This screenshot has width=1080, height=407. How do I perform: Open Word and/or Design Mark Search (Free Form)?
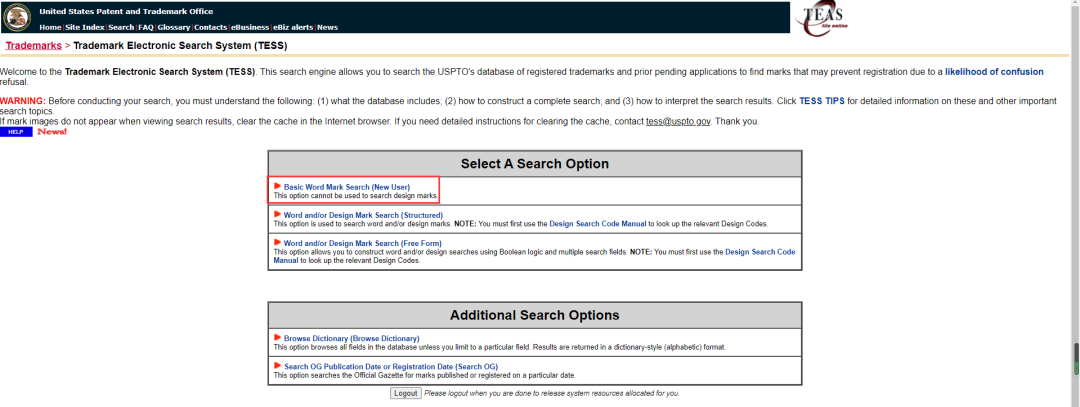coord(364,243)
